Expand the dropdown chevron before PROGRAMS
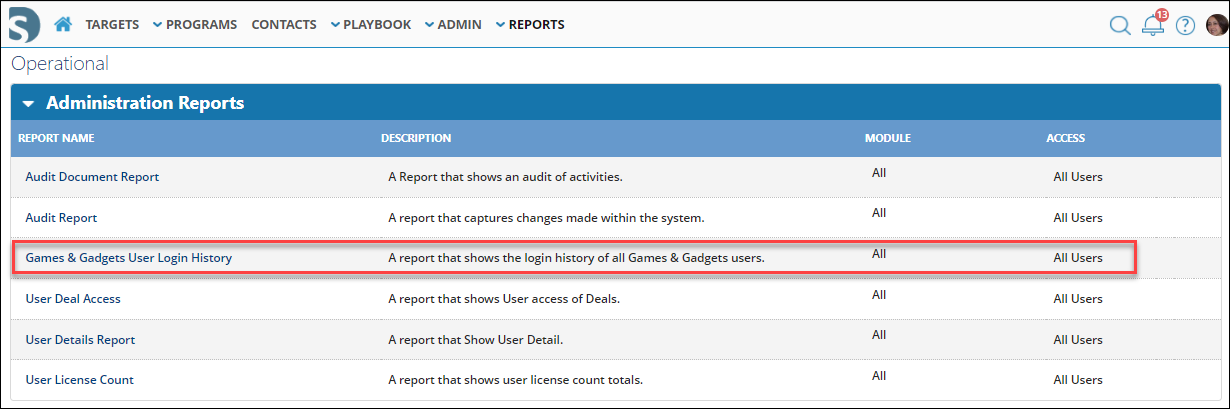This screenshot has width=1230, height=409. click(157, 25)
